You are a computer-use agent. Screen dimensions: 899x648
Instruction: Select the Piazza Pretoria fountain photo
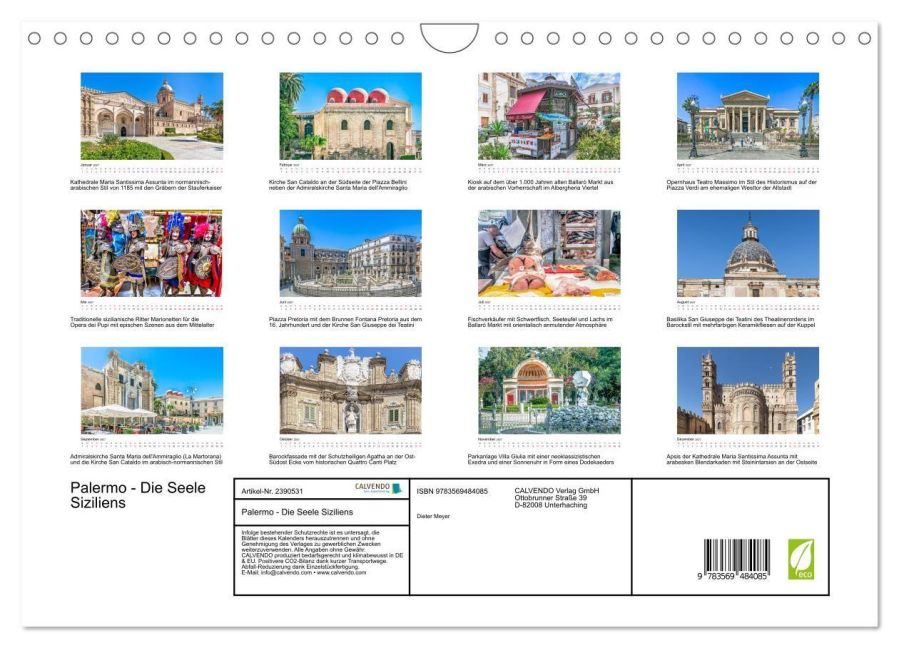pyautogui.click(x=350, y=253)
